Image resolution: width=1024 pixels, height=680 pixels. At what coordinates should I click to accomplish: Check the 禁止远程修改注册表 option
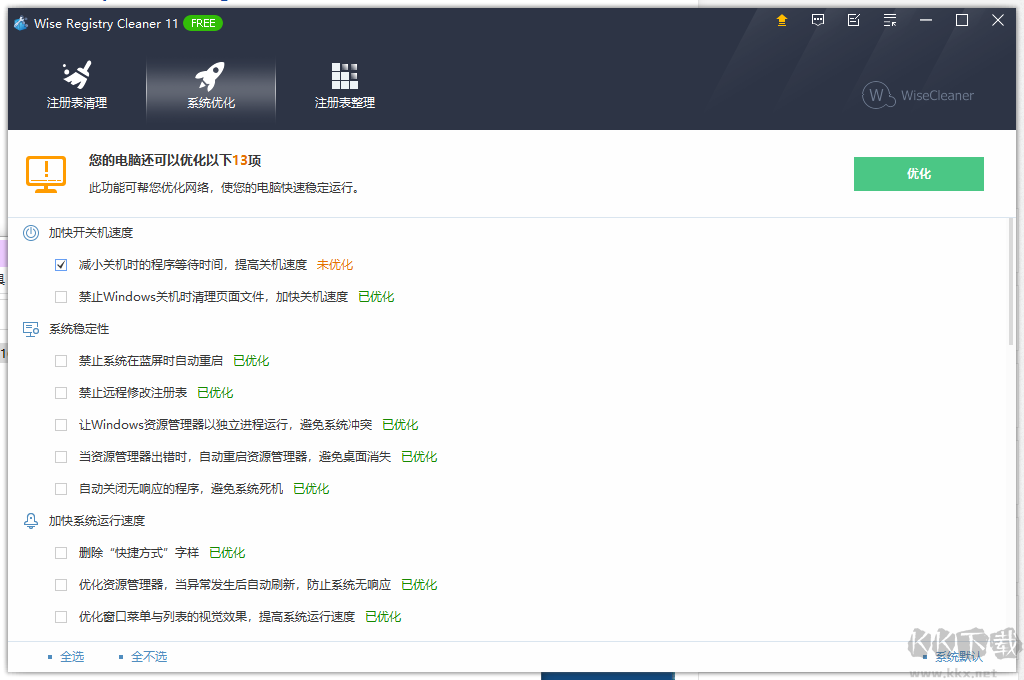tap(61, 393)
